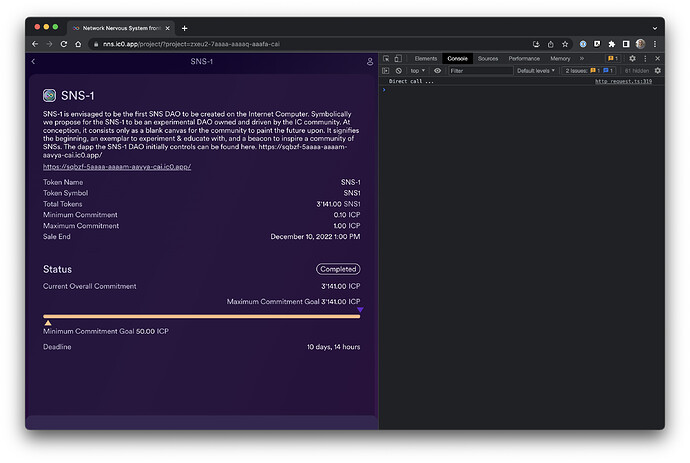Viewport: 690px width, 463px height.
Task: Open http_request.ts:319 source link
Action: click(623, 81)
